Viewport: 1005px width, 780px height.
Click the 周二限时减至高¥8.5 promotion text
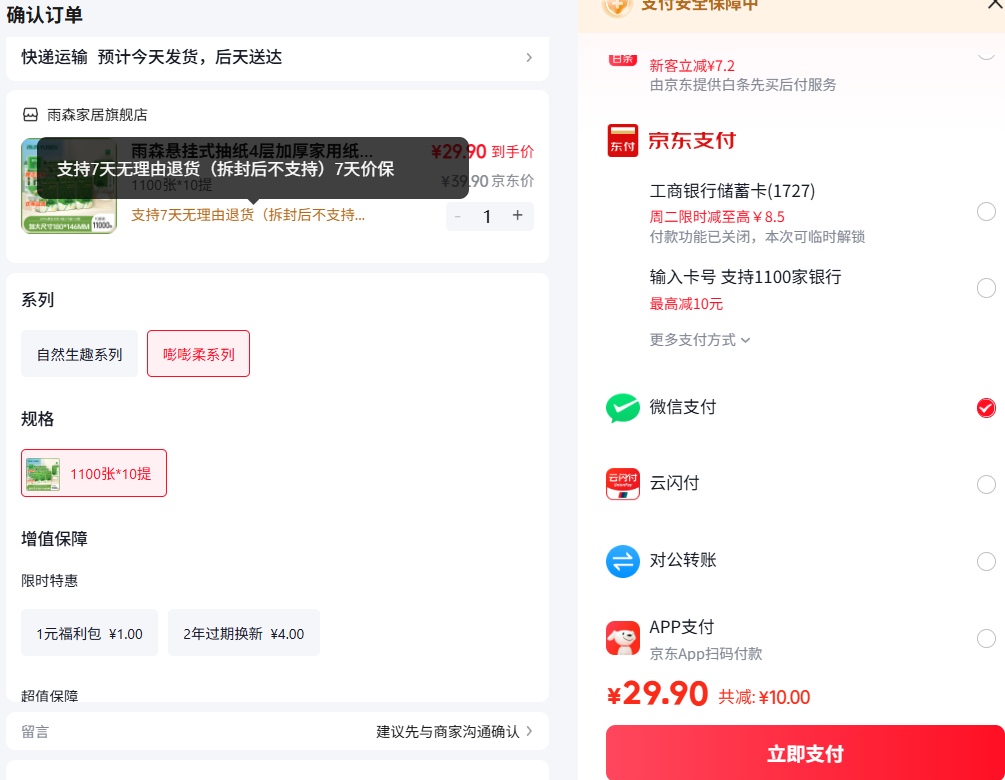pos(717,217)
